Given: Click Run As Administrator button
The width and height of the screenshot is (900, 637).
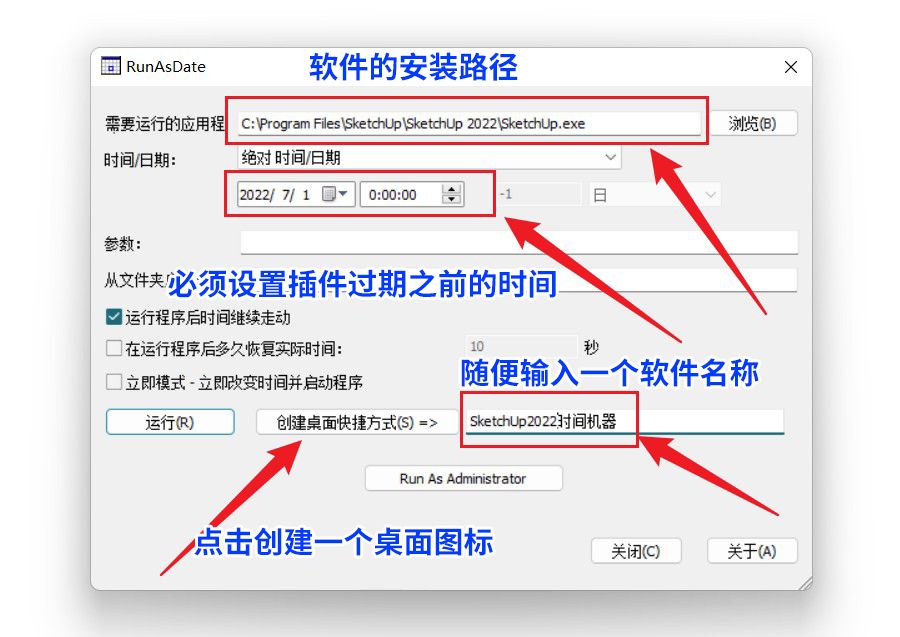Looking at the screenshot, I should 463,478.
